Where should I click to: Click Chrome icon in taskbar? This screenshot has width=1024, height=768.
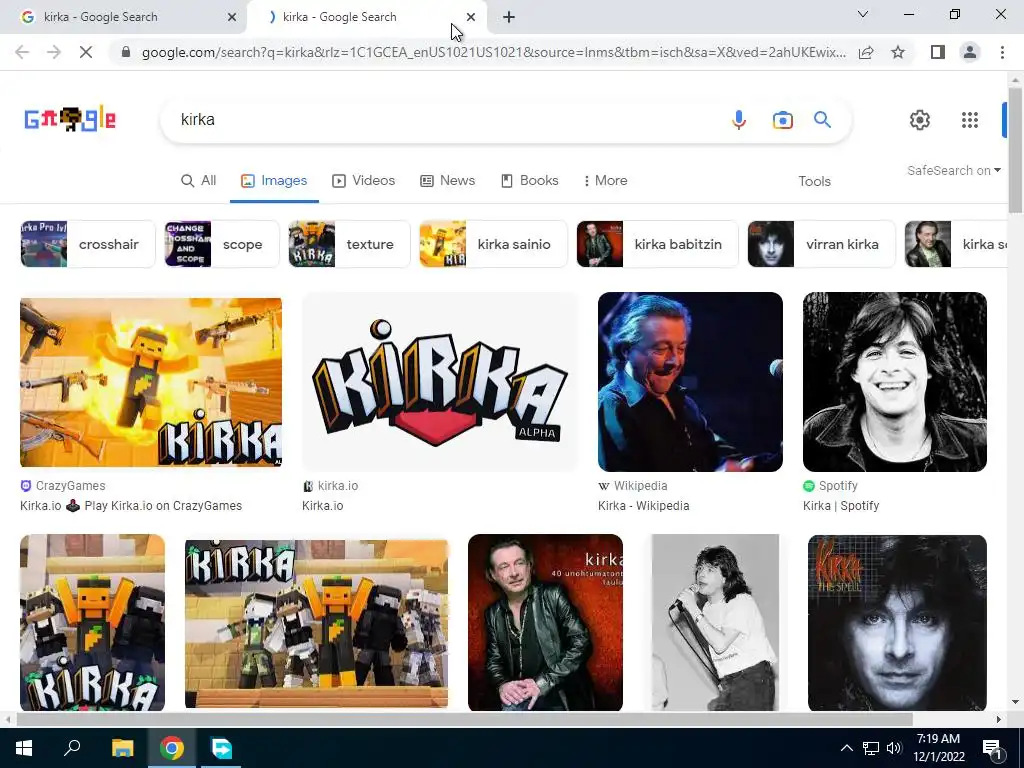pos(172,748)
